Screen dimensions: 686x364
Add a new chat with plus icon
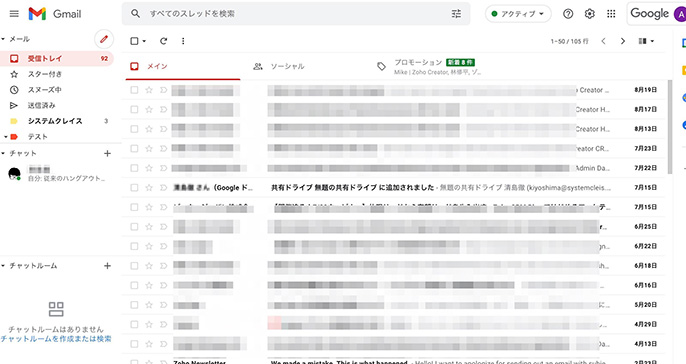tap(107, 154)
